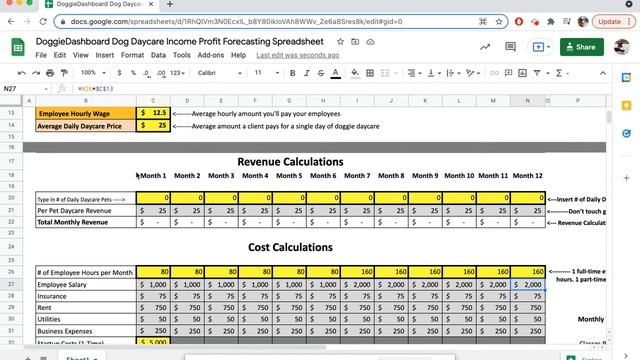
Task: Open the Google Sheets home icon
Action: click(18, 47)
